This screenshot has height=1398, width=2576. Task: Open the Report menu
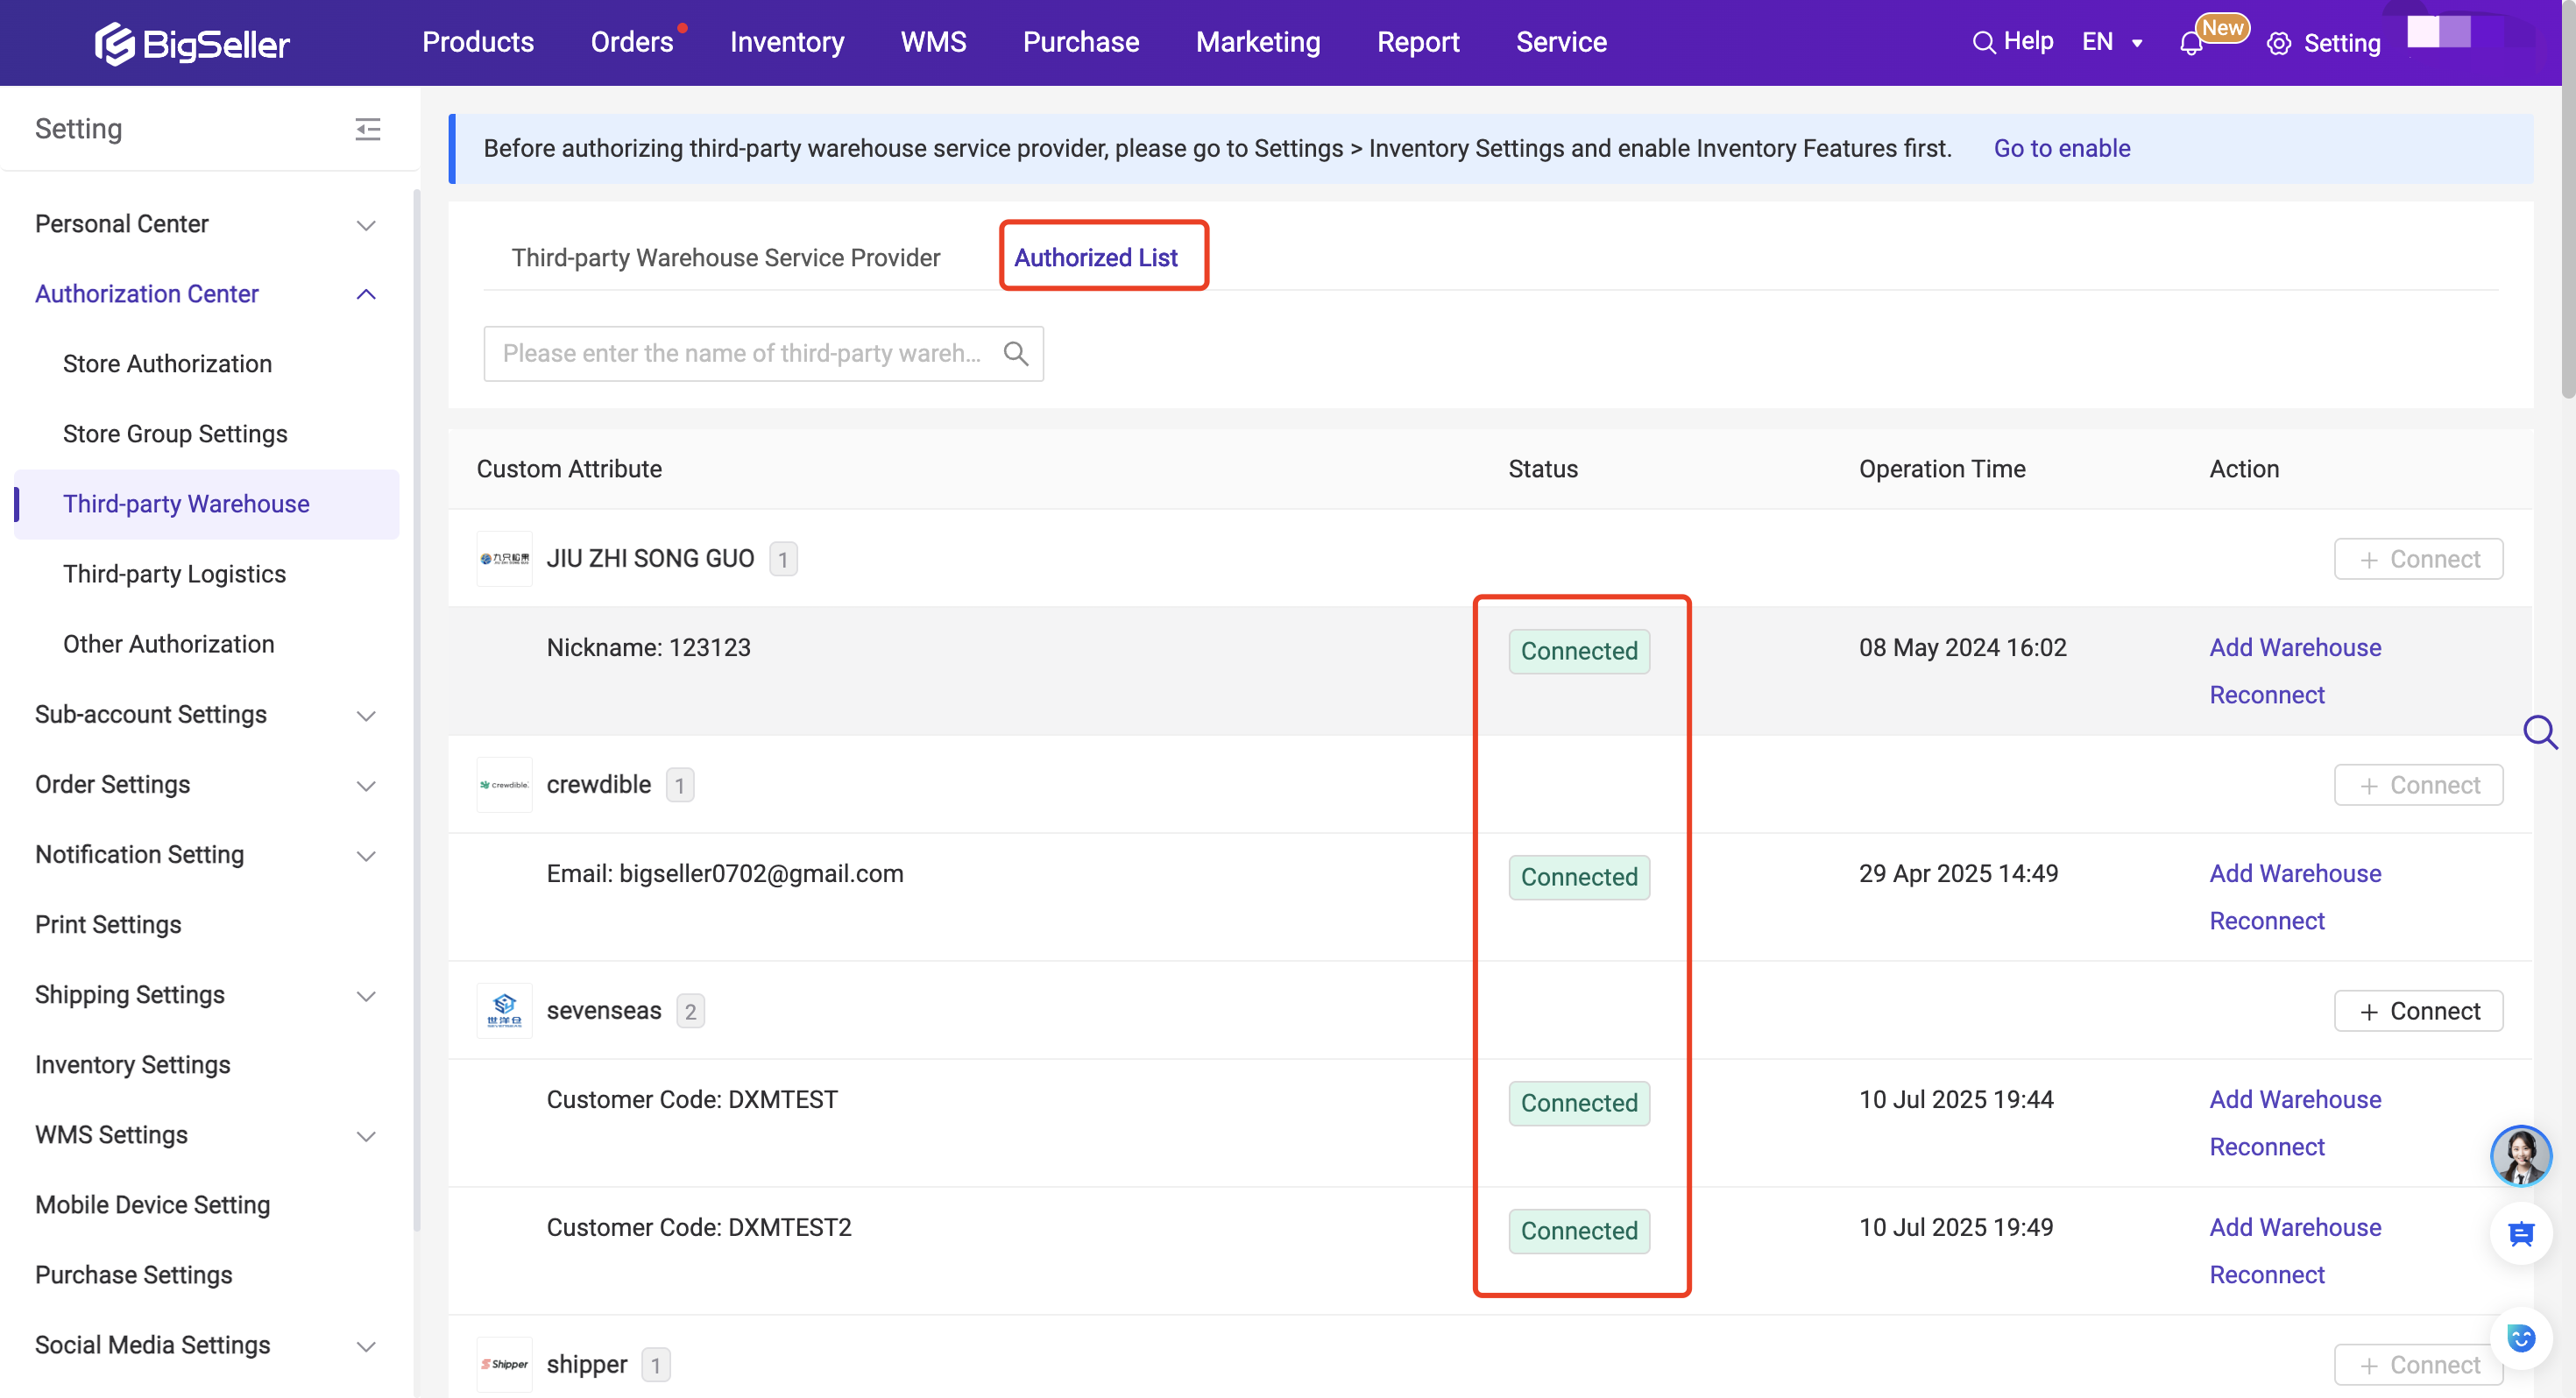(1418, 42)
